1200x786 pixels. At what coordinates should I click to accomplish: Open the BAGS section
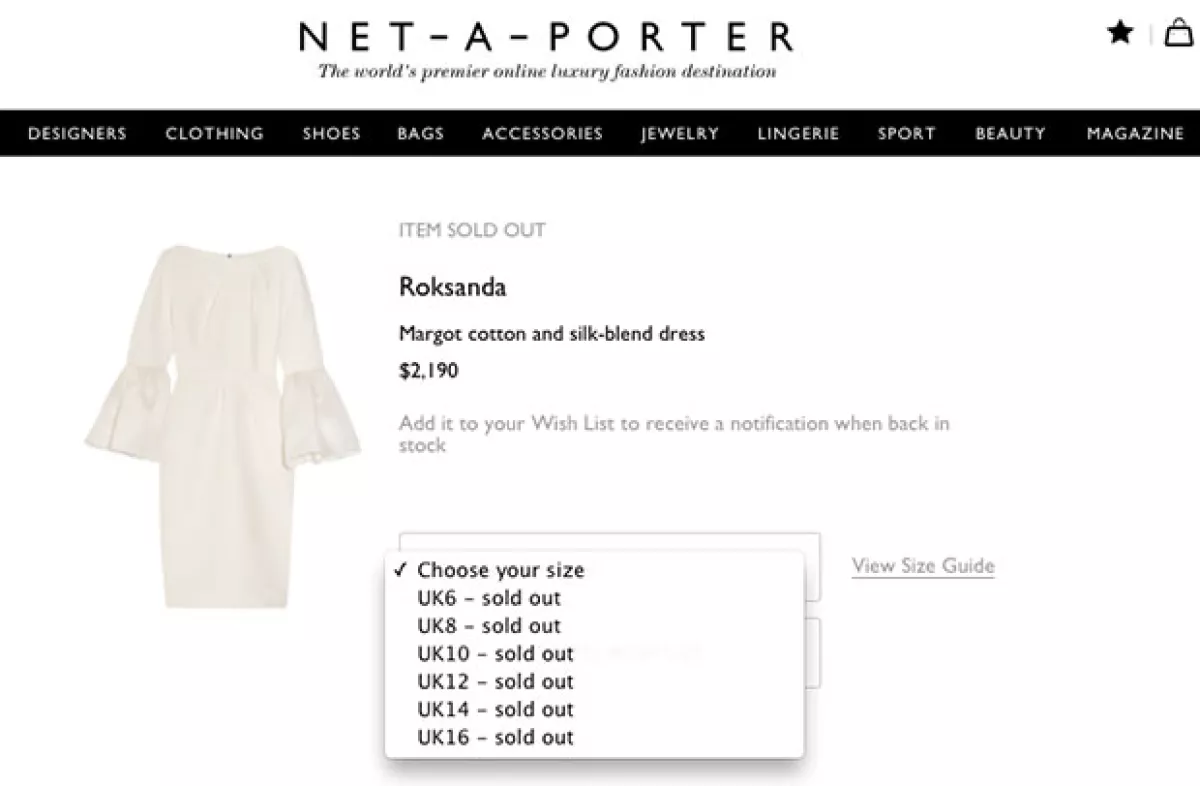(420, 133)
